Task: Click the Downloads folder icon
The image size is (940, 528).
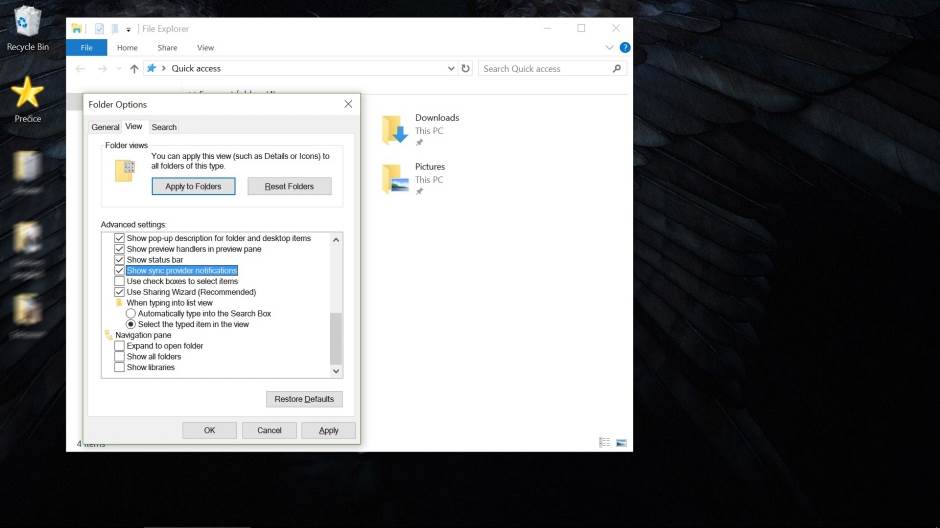Action: click(x=395, y=129)
